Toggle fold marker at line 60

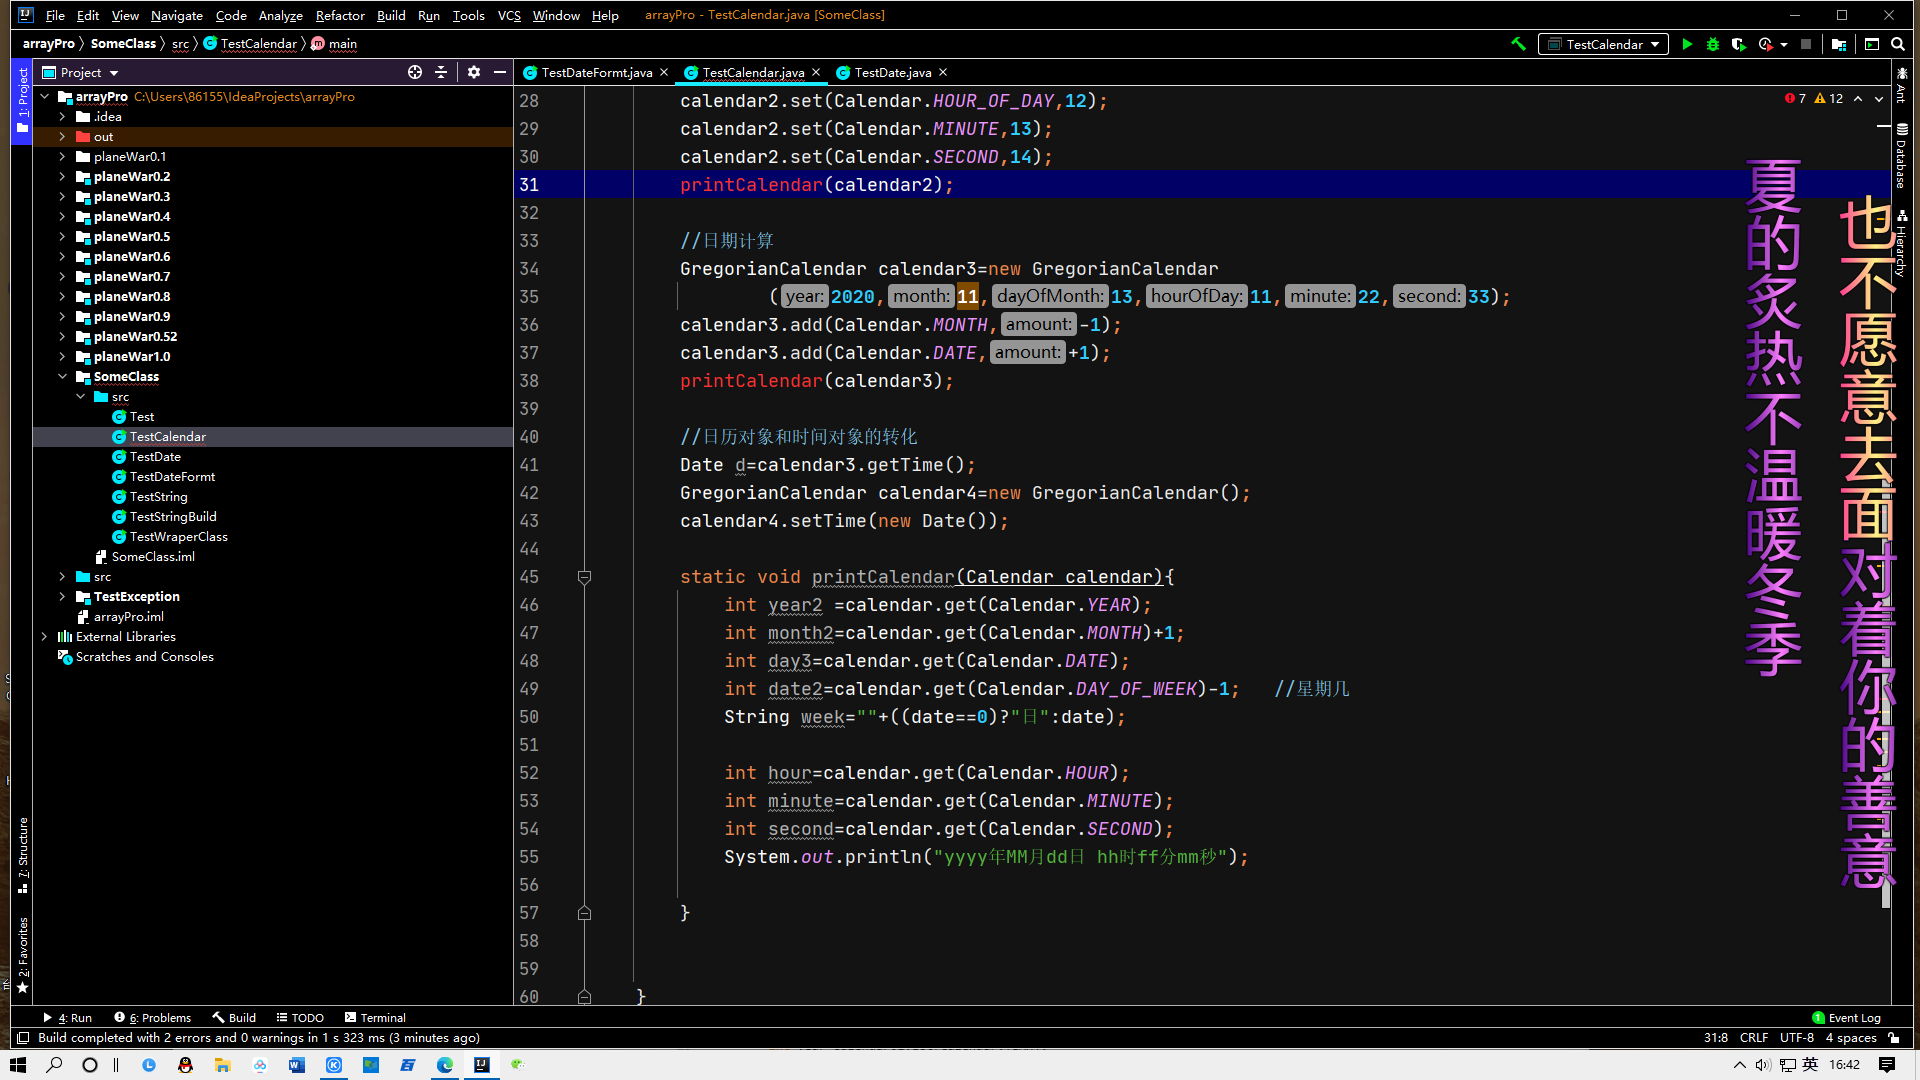click(585, 997)
